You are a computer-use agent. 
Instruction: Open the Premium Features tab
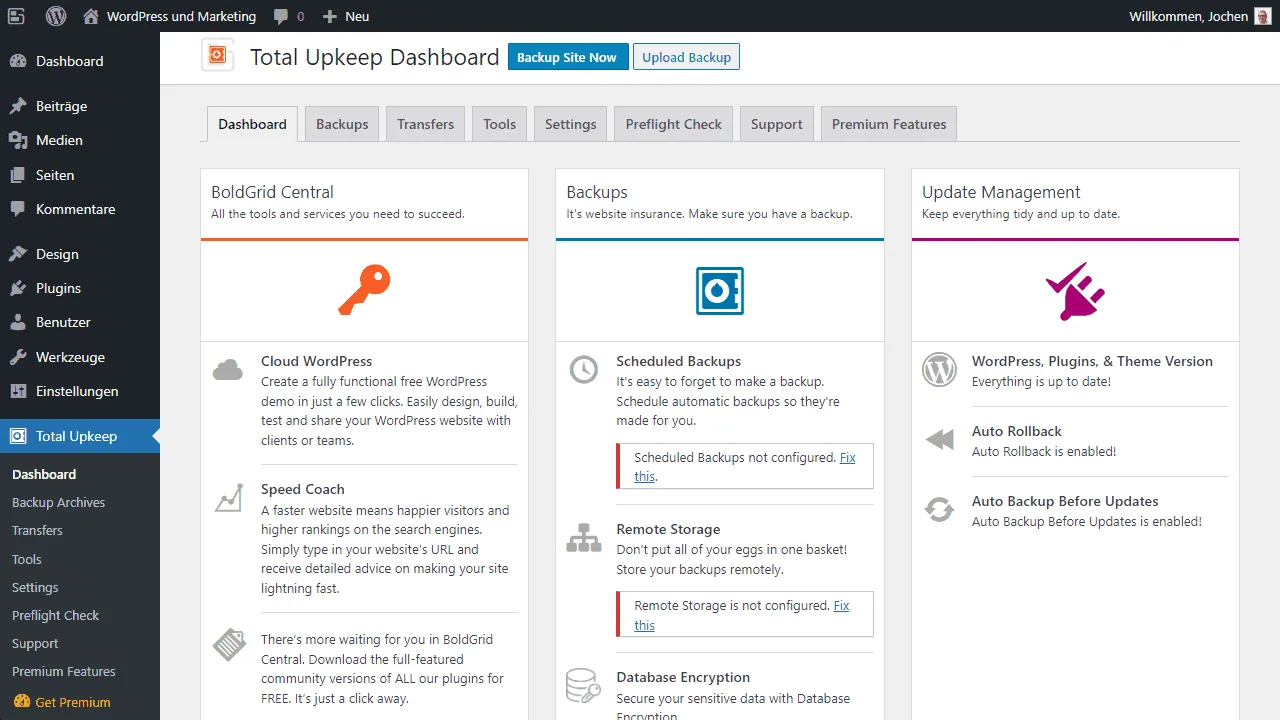pos(889,124)
